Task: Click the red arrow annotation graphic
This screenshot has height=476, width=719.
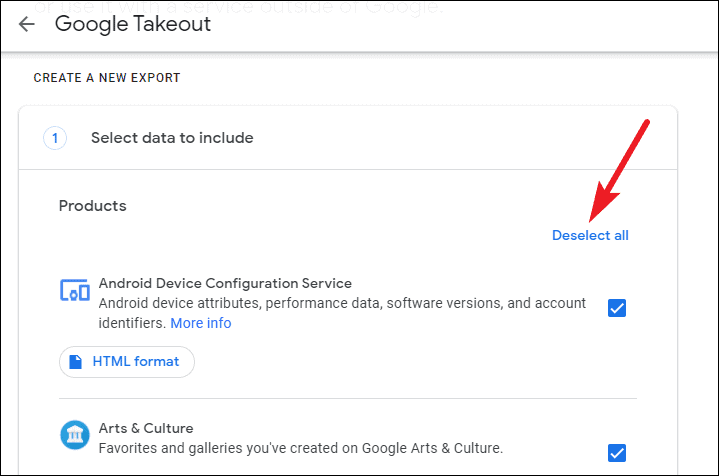Action: (621, 168)
